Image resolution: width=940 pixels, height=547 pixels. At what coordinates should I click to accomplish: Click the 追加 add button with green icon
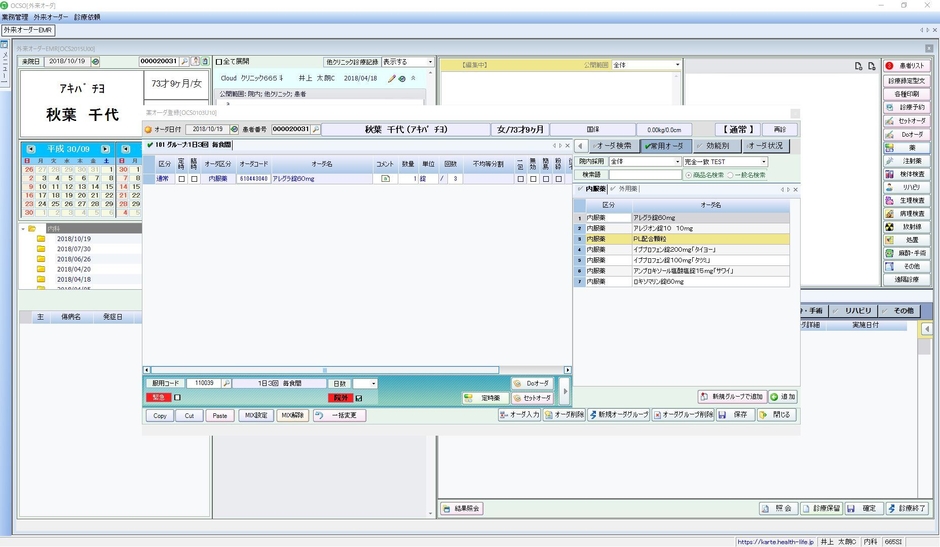point(783,397)
